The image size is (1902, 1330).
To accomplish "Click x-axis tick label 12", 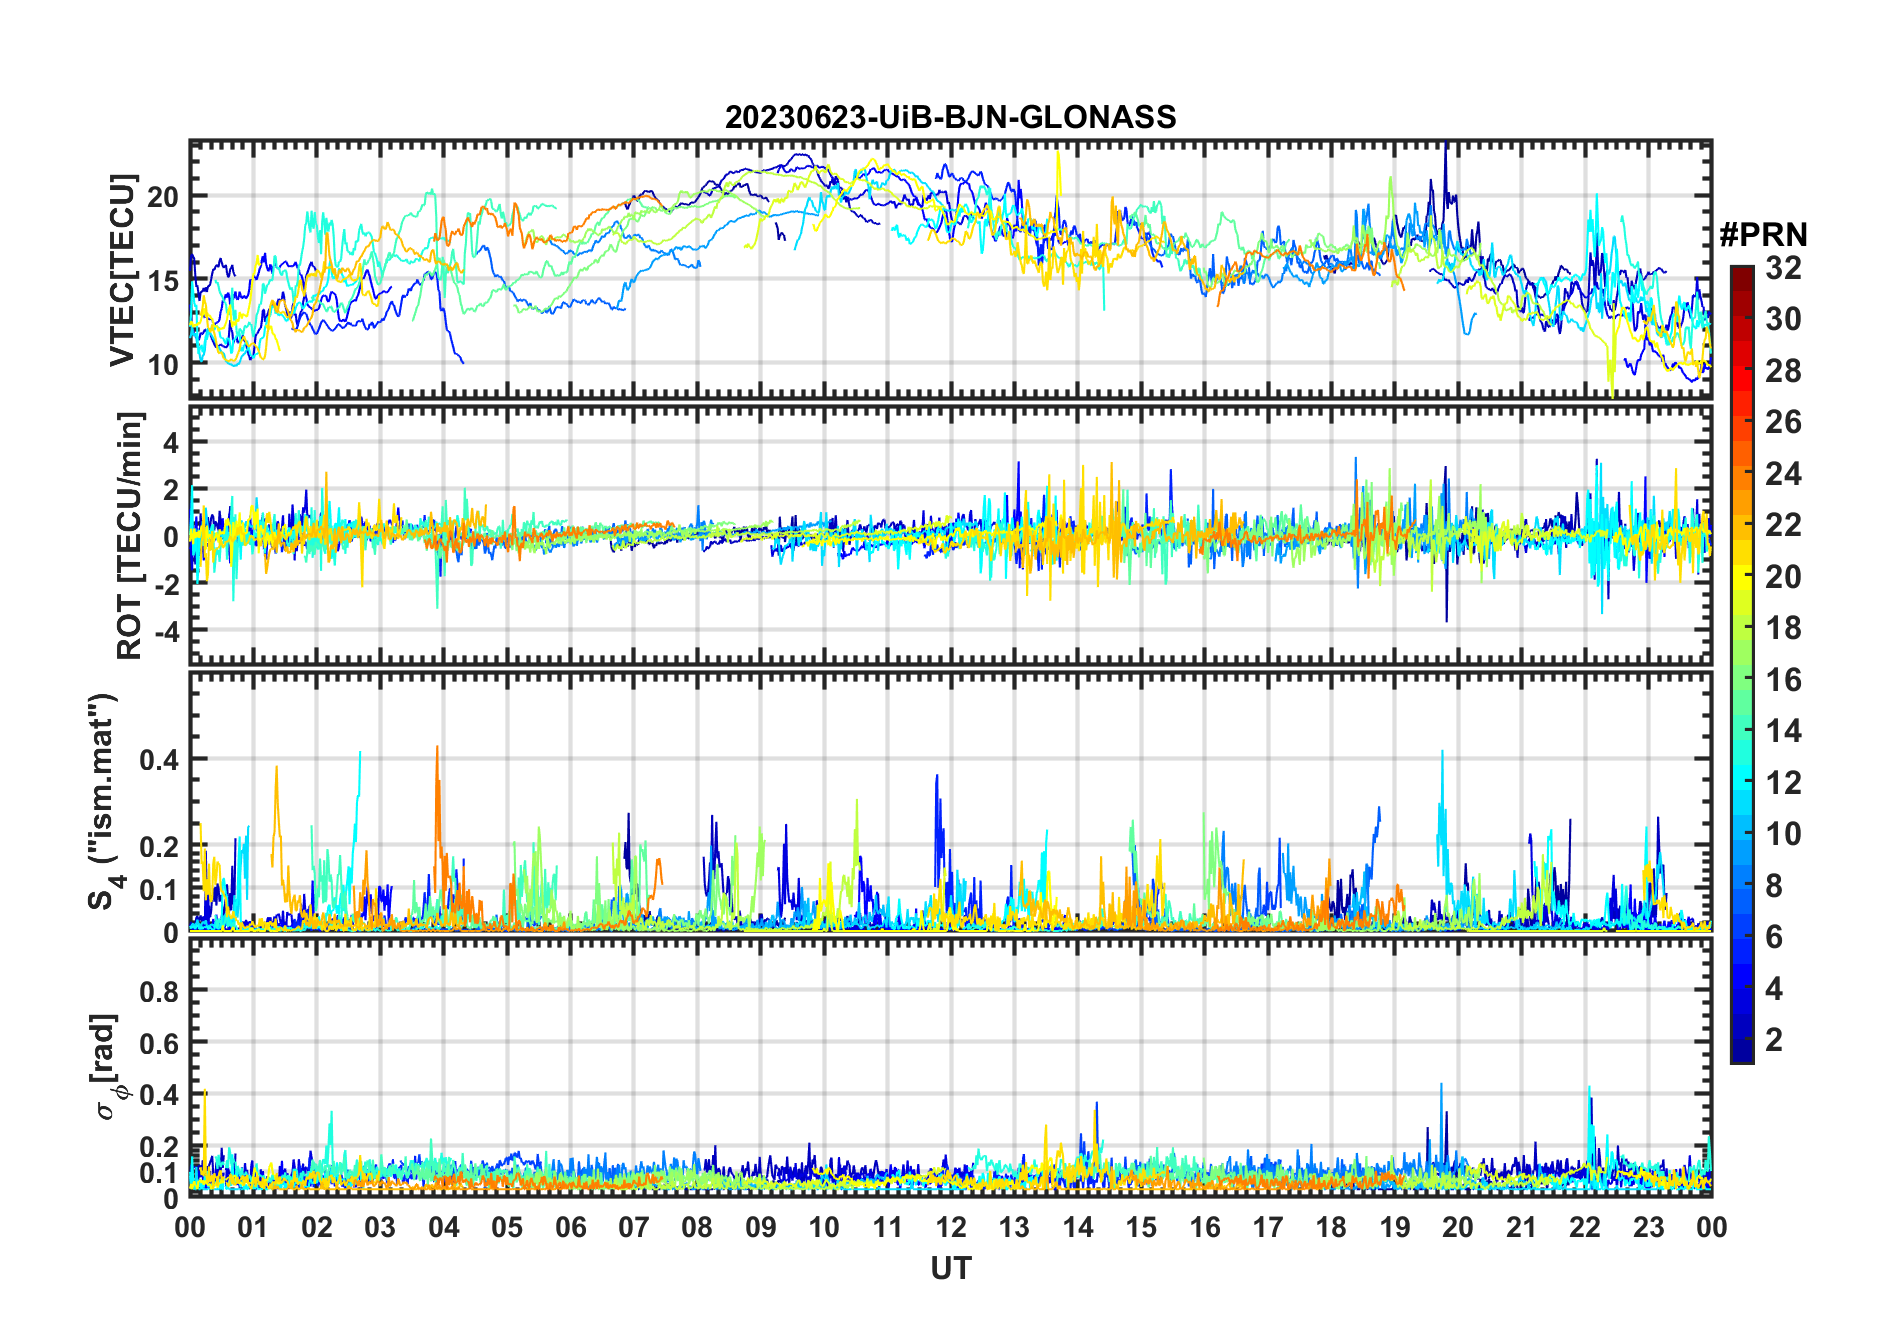I will (950, 1227).
